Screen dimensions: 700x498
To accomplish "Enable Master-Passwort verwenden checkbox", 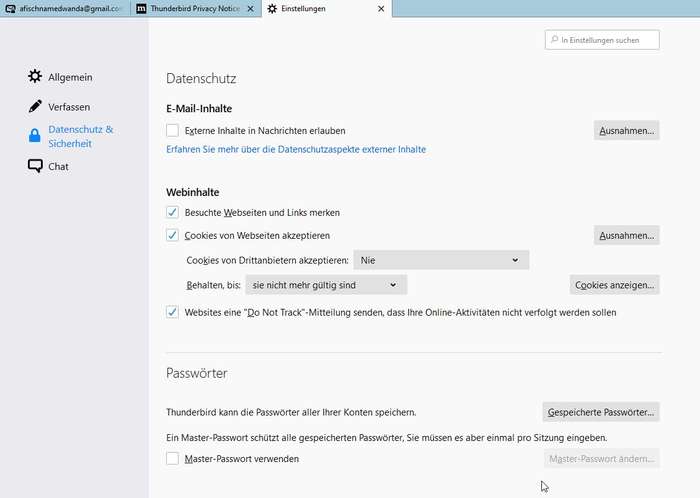I will coord(173,459).
